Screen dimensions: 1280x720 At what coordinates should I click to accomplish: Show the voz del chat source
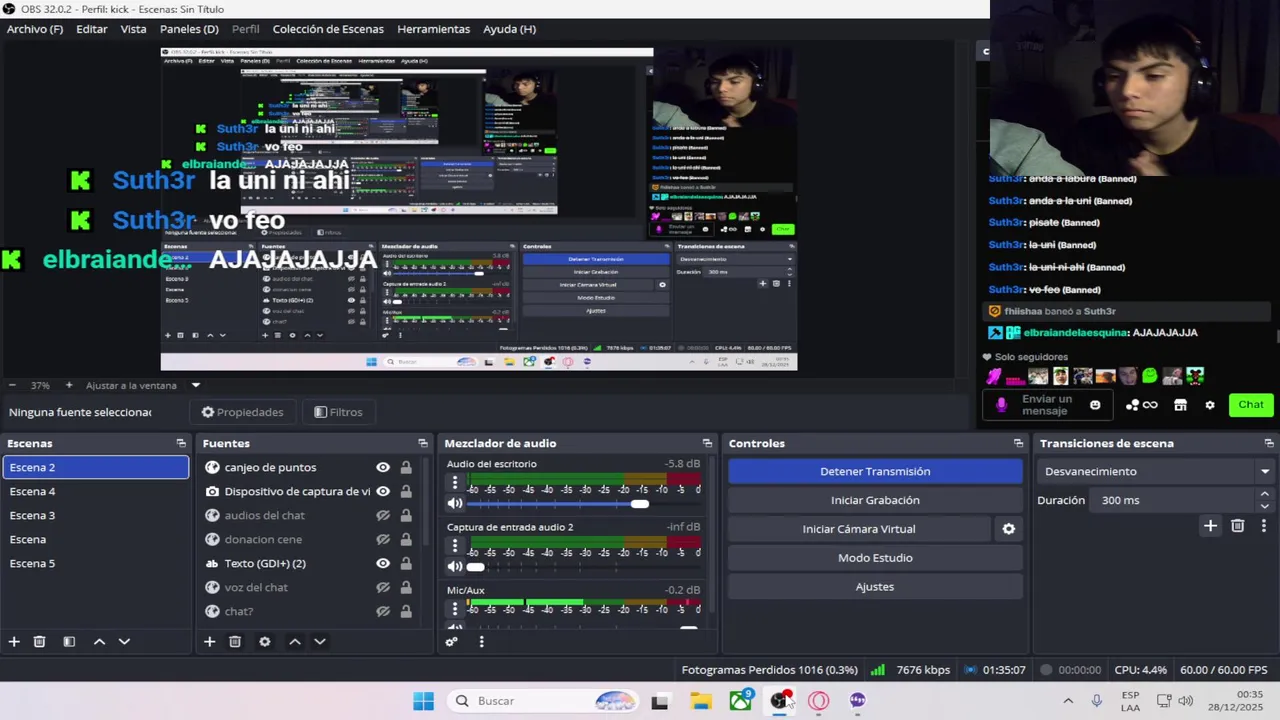coord(382,587)
